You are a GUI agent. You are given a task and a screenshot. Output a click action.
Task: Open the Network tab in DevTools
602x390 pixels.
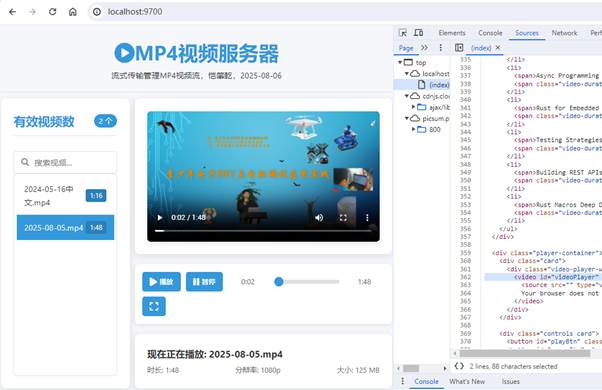[x=564, y=33]
